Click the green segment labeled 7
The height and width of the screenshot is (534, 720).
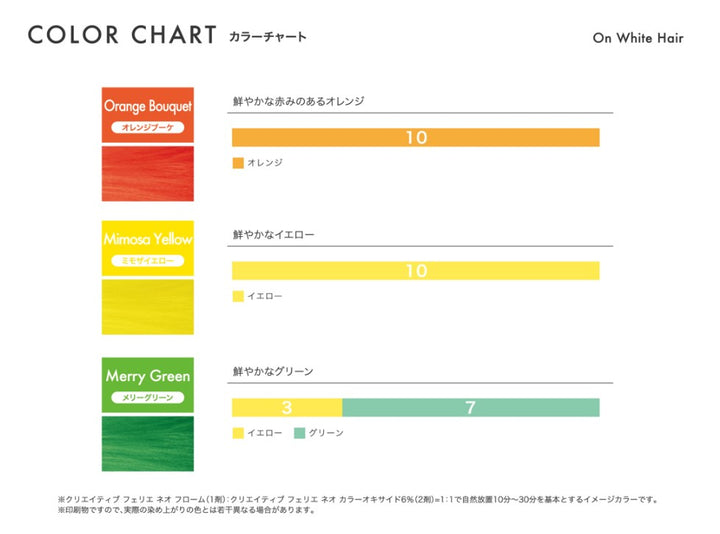(470, 407)
